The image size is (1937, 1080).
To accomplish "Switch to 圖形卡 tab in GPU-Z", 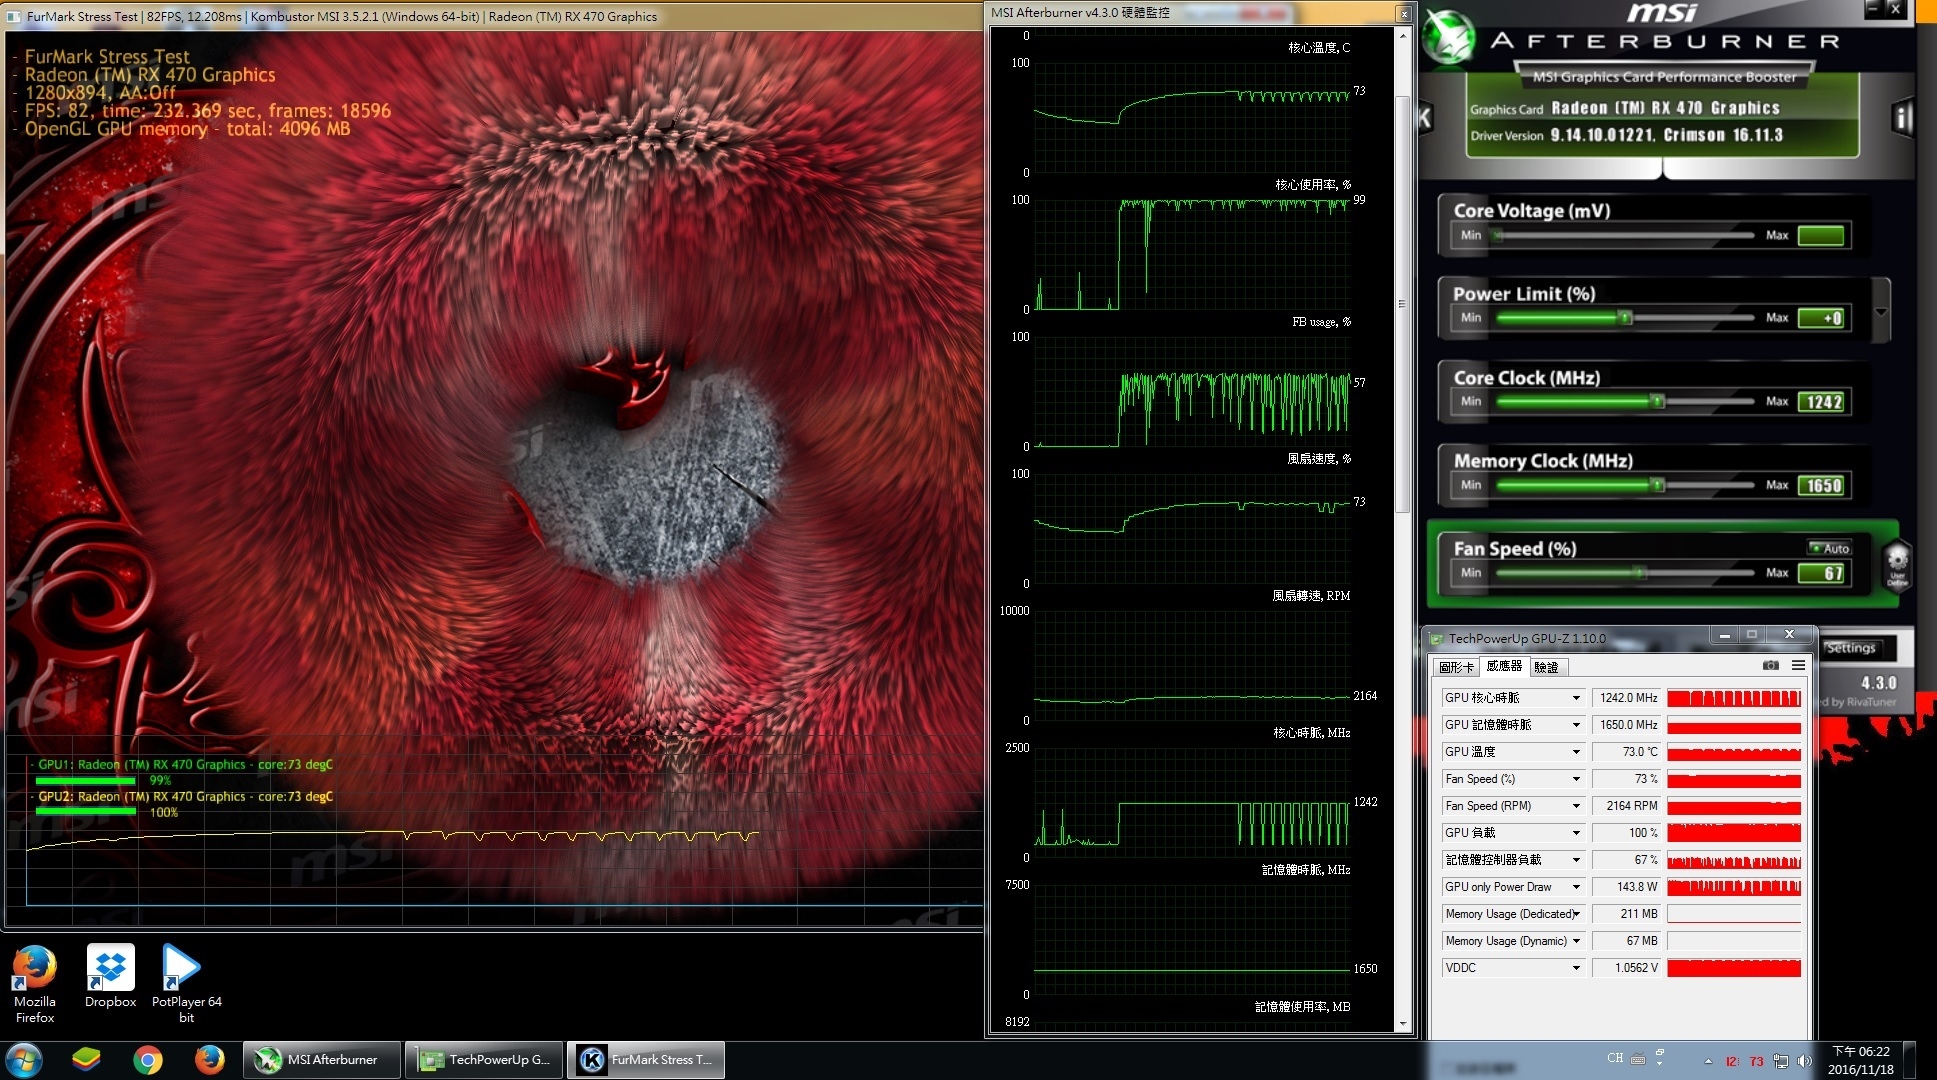I will pos(1456,667).
